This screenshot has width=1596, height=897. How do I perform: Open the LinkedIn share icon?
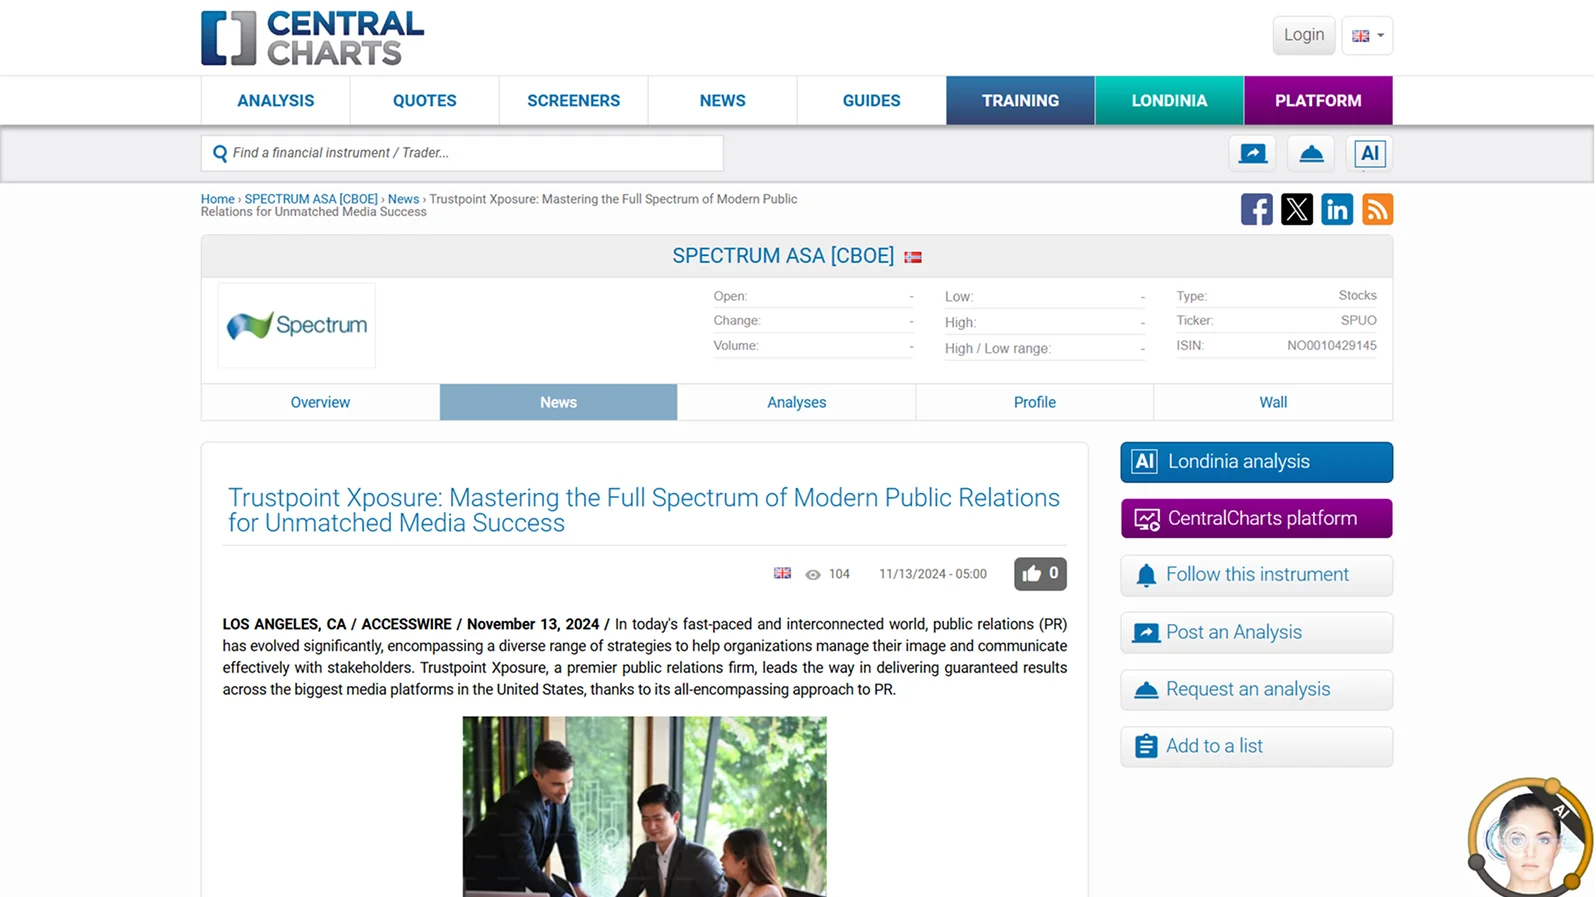coord(1337,209)
